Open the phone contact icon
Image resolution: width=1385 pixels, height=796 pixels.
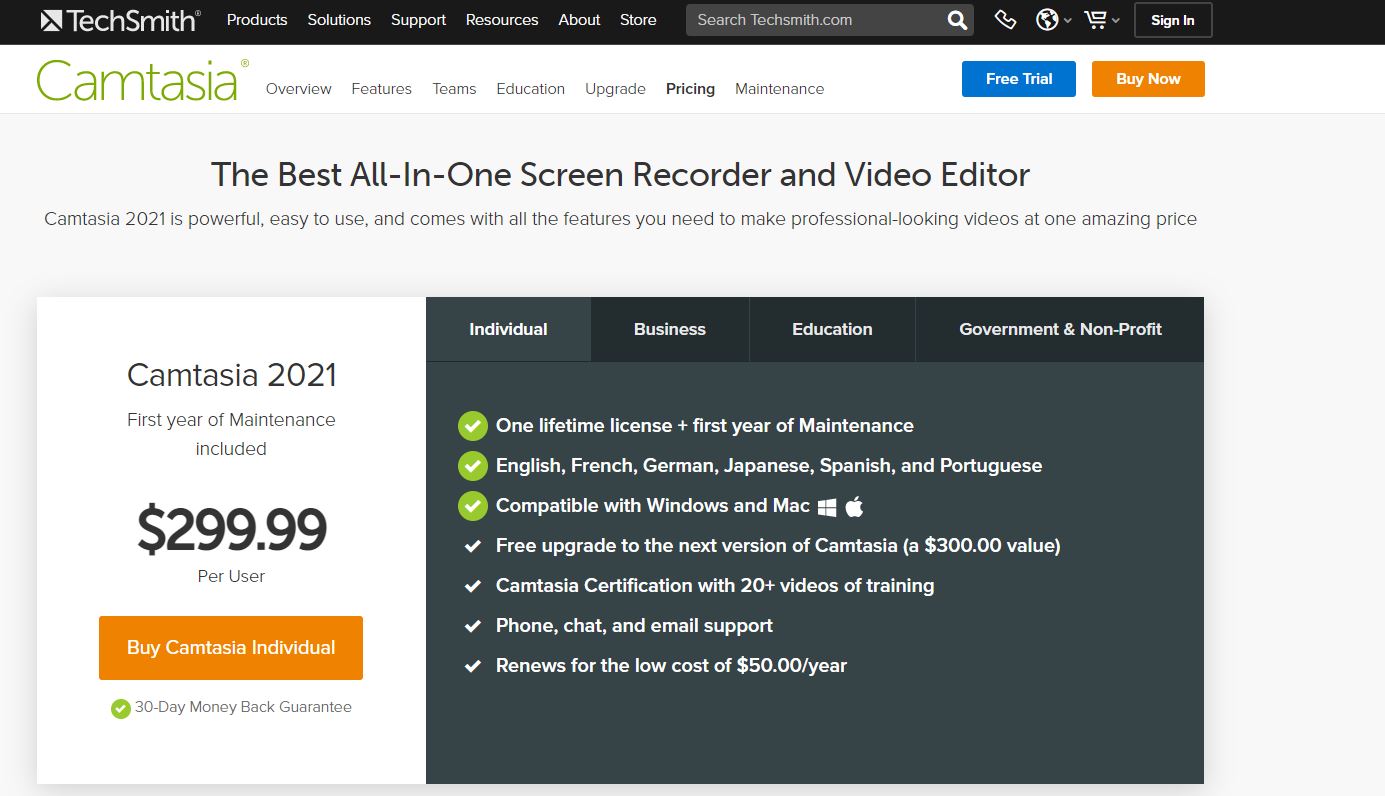coord(1006,20)
